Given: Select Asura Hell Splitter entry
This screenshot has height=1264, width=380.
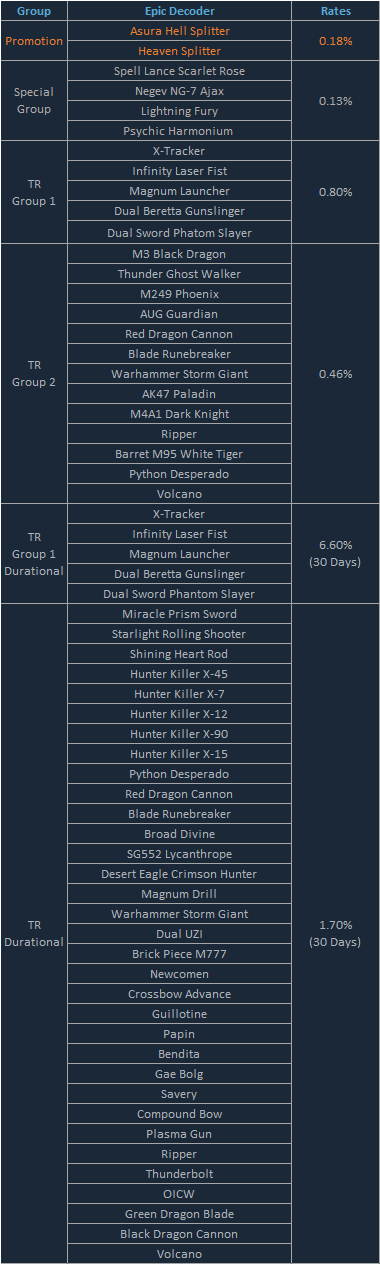Looking at the screenshot, I should [x=180, y=31].
